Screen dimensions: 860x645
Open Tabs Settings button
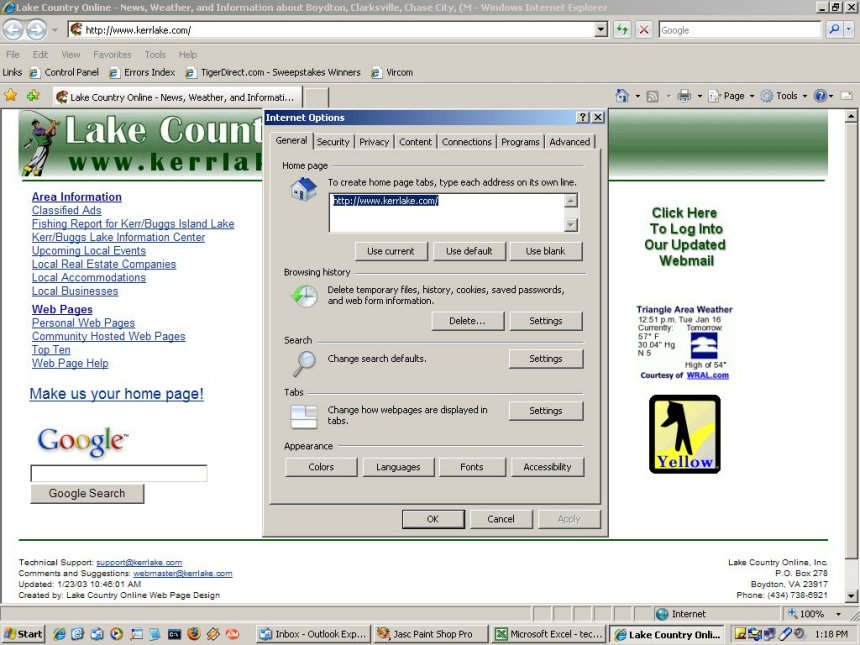coord(546,411)
